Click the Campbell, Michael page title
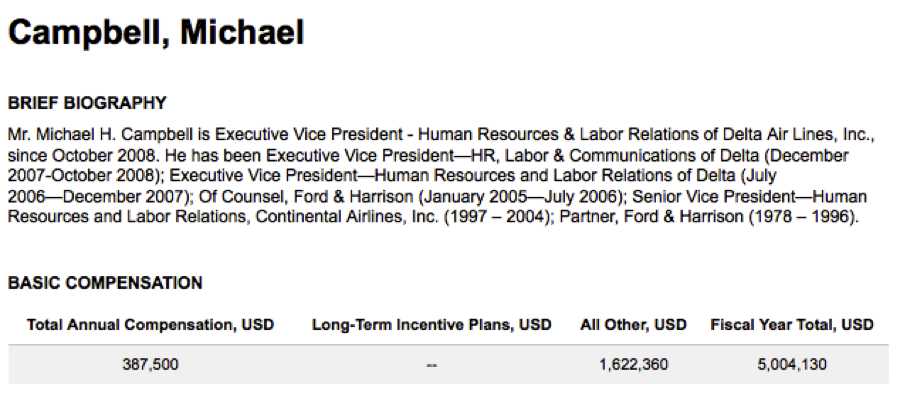The width and height of the screenshot is (900, 411). pyautogui.click(x=156, y=33)
